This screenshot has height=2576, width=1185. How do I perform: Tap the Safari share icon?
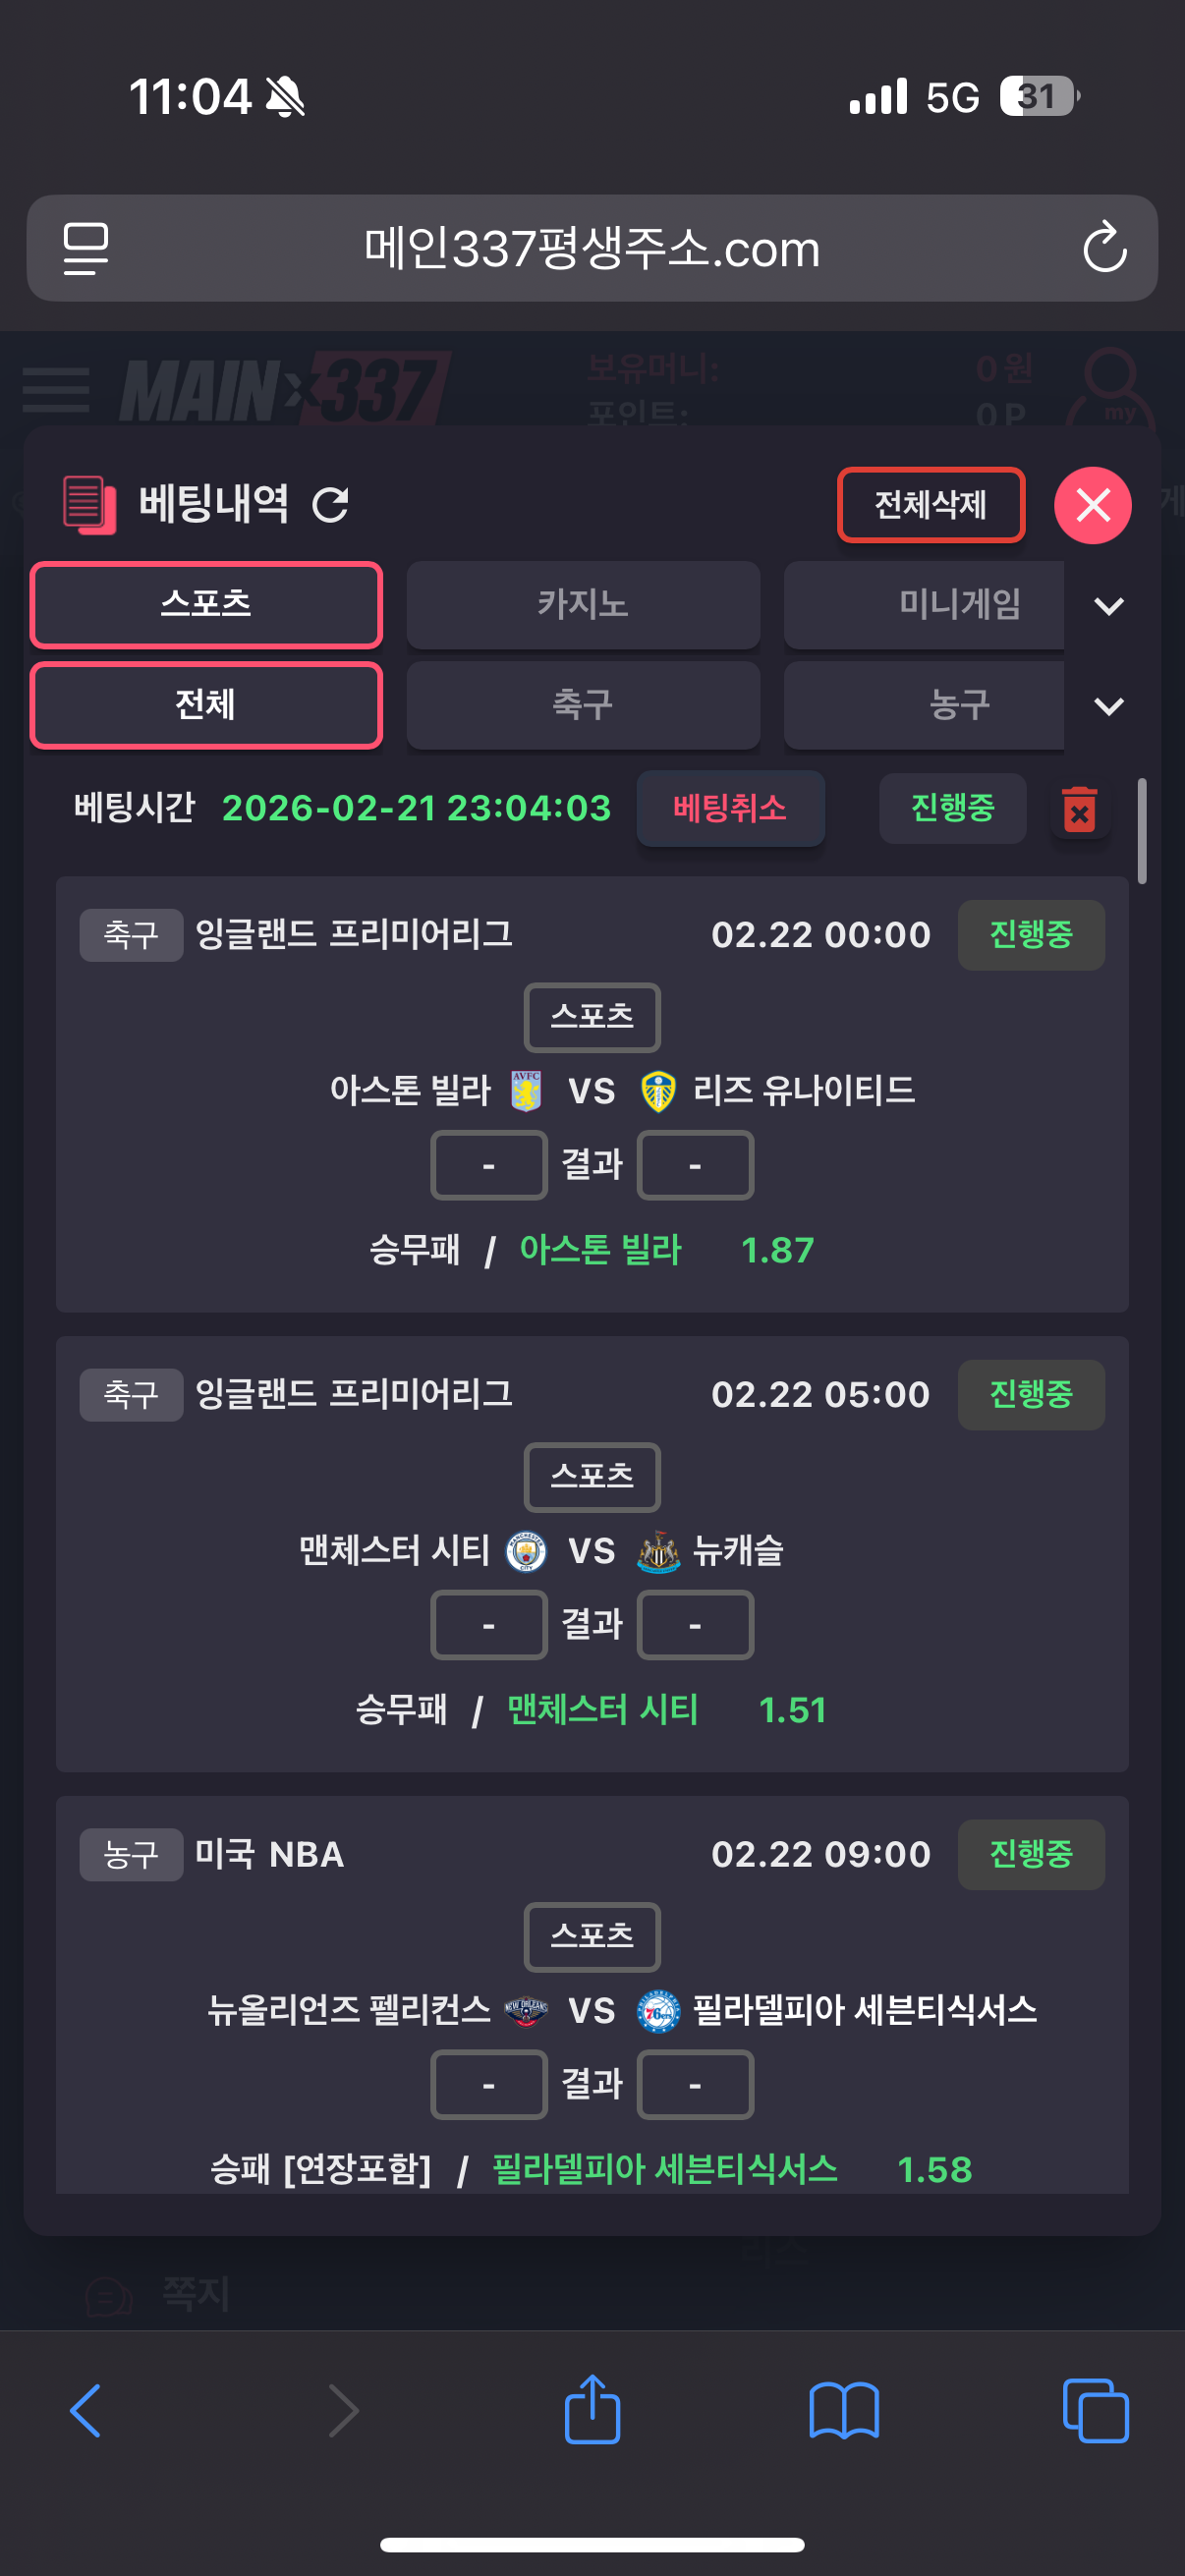(x=592, y=2410)
